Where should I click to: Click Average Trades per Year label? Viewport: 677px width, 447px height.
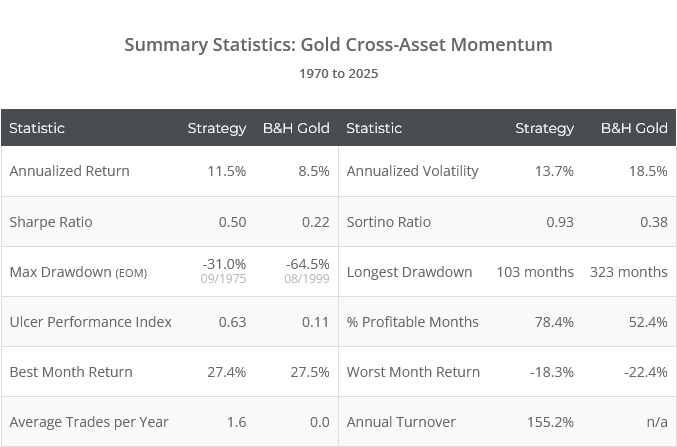[x=89, y=422]
